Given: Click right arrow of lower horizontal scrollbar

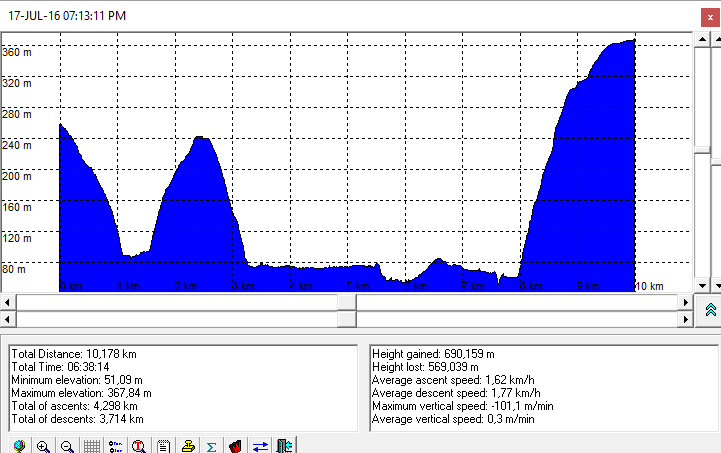Looking at the screenshot, I should pyautogui.click(x=684, y=318).
